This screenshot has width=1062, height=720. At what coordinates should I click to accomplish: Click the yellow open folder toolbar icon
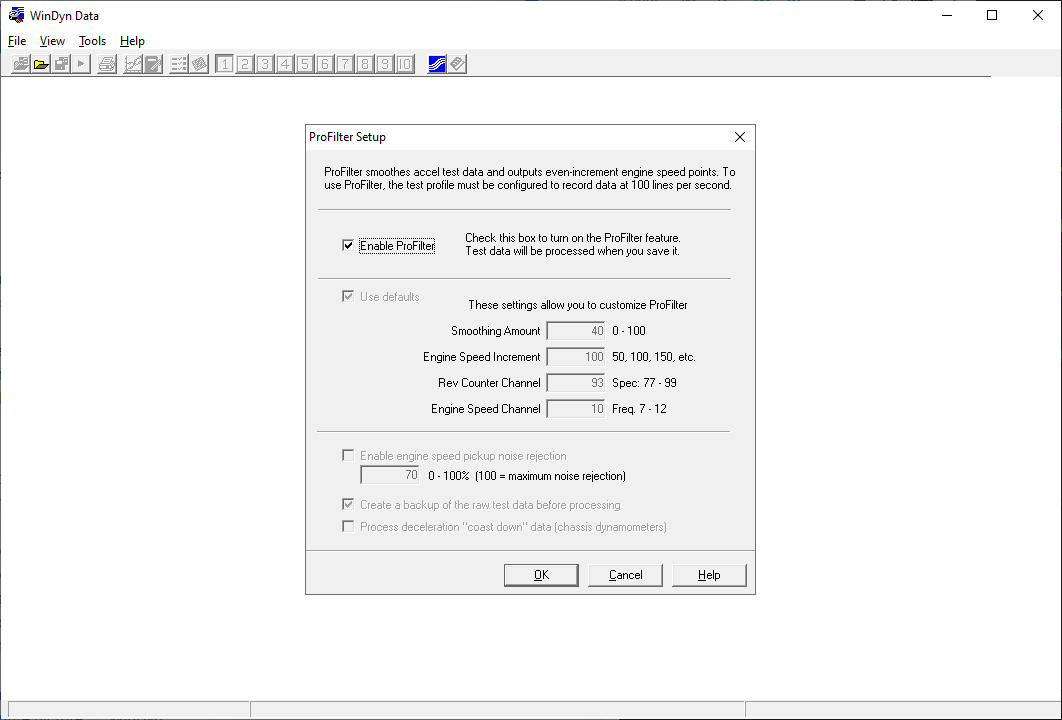[41, 64]
